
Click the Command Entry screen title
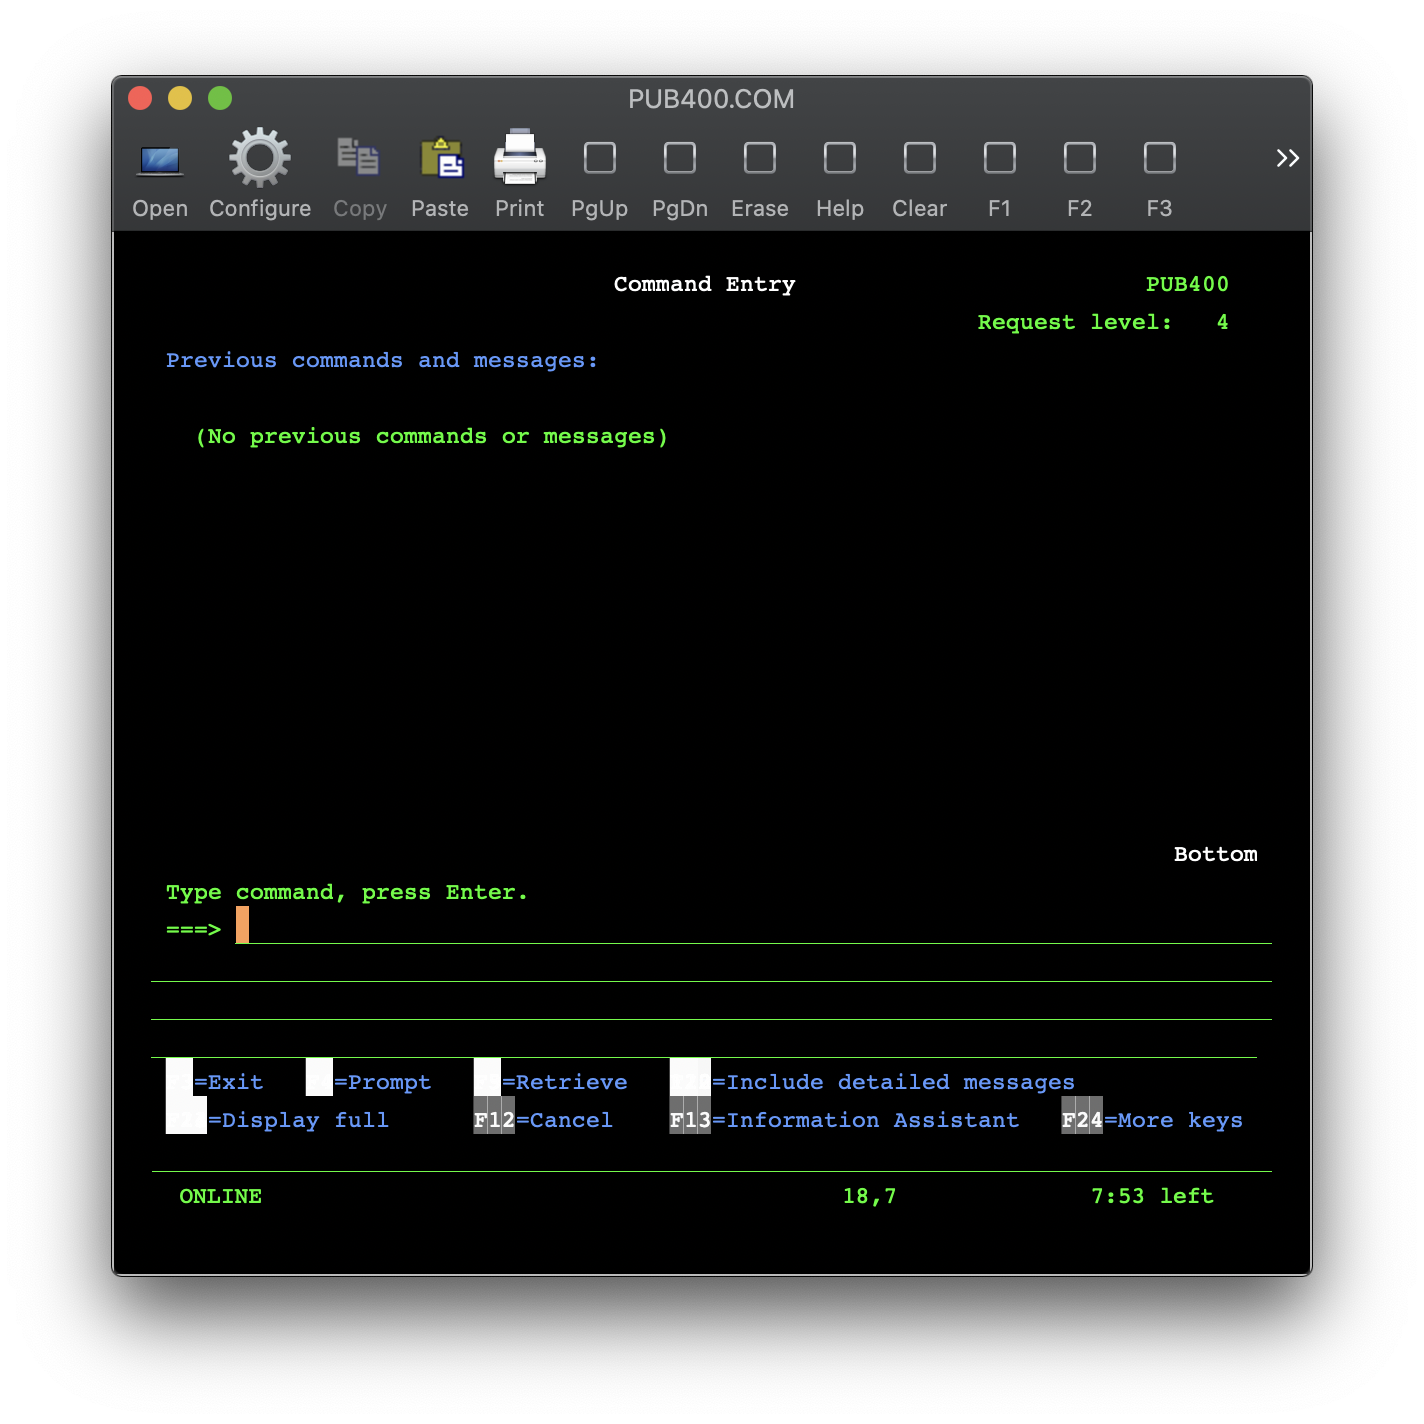point(705,284)
